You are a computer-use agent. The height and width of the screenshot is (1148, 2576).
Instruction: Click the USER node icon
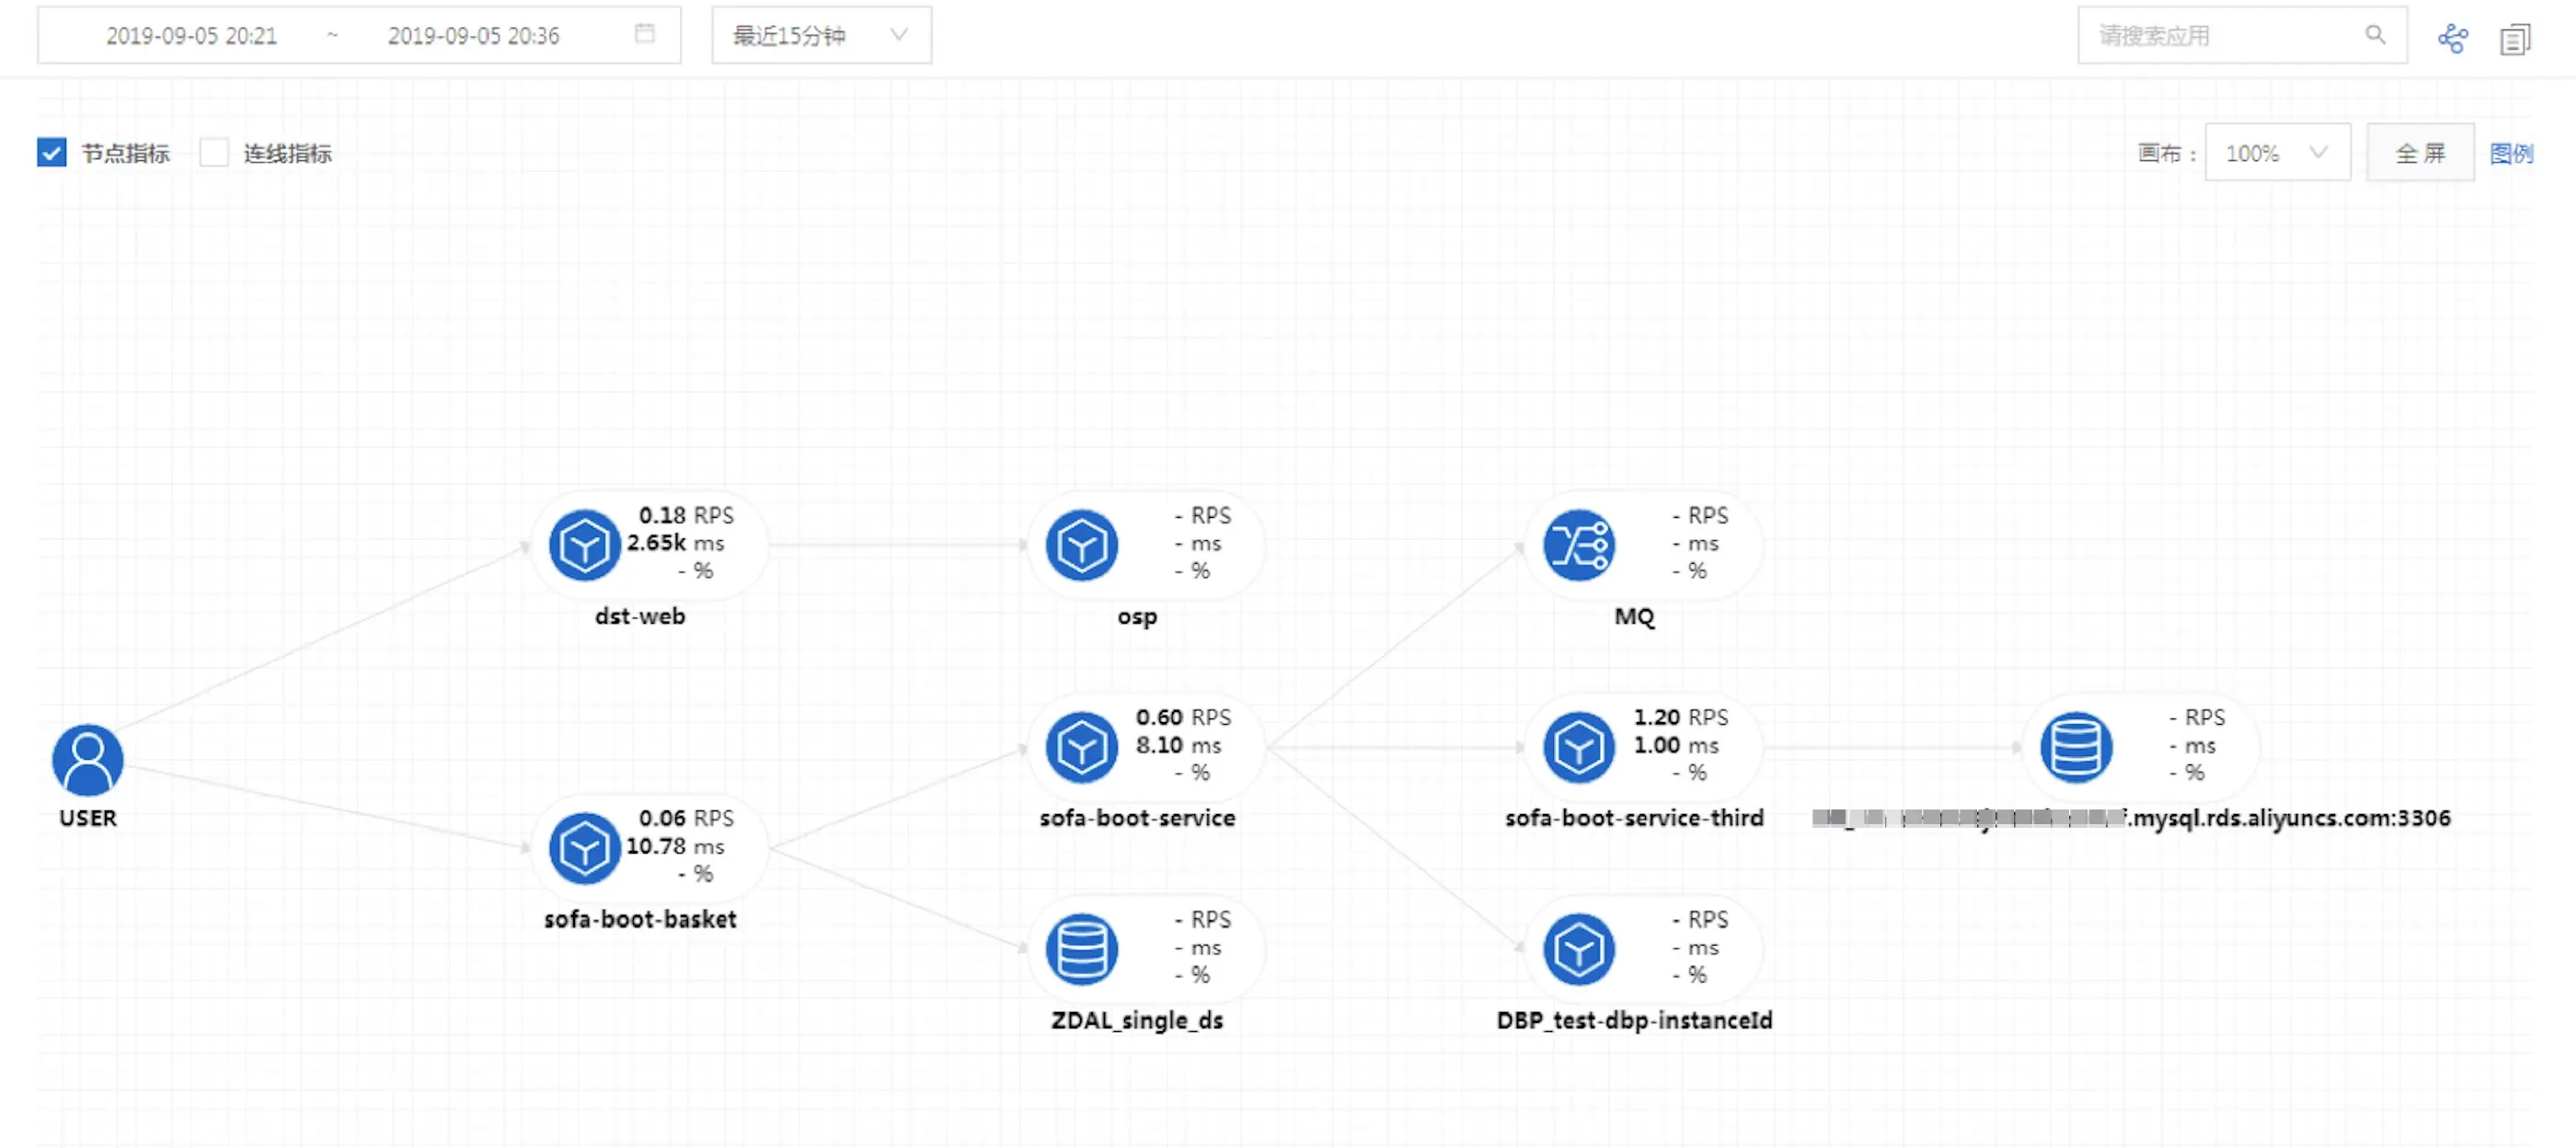(87, 761)
